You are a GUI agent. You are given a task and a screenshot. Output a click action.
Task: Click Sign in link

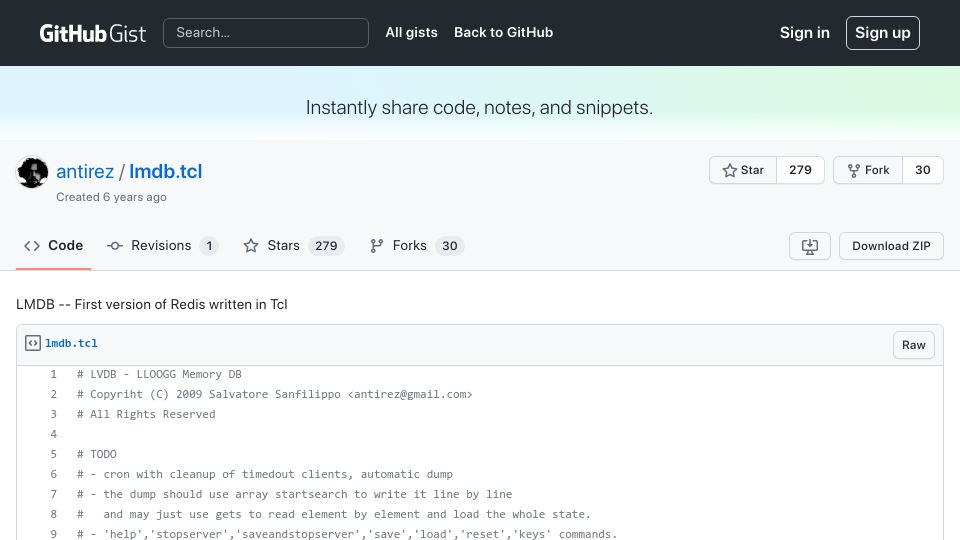pyautogui.click(x=804, y=33)
